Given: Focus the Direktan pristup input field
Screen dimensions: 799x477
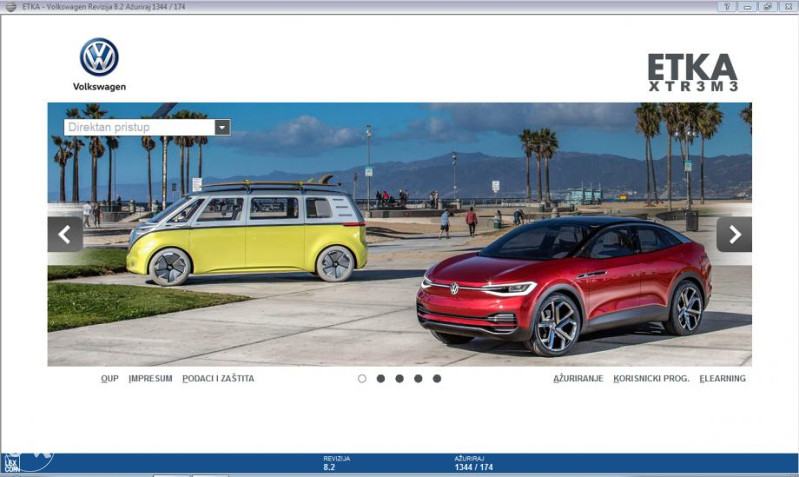Looking at the screenshot, I should pos(140,127).
